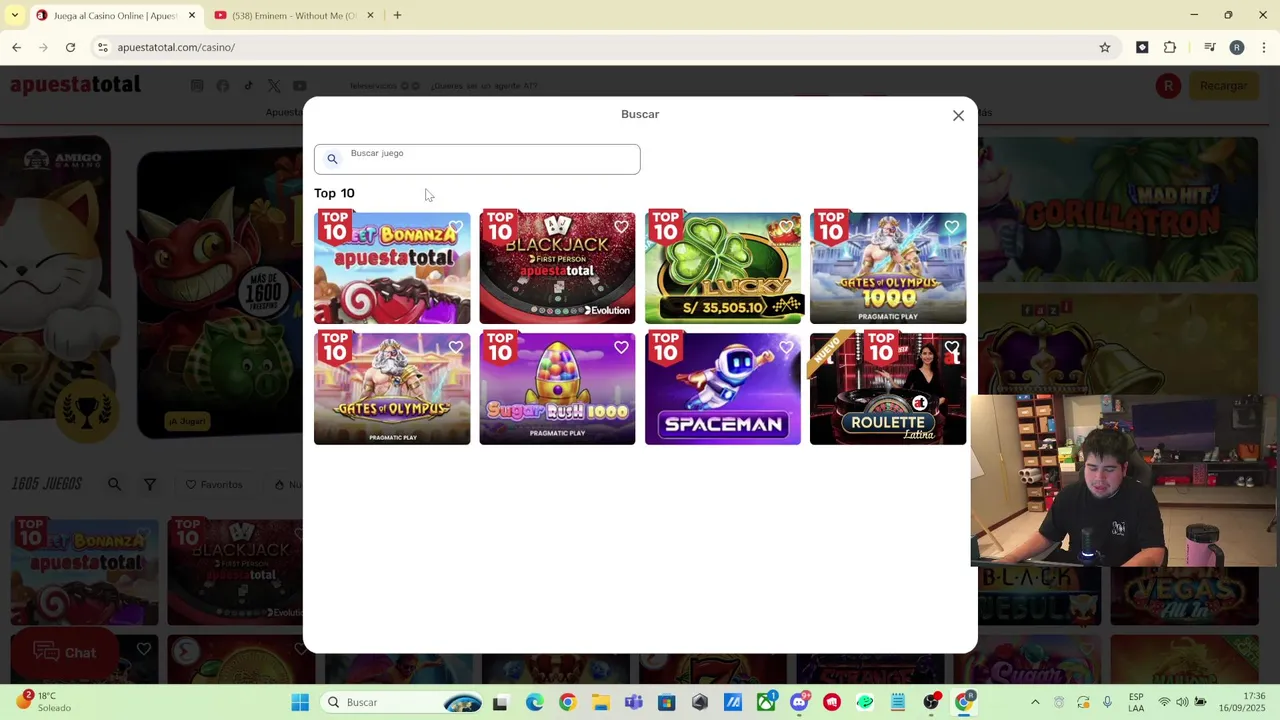
Task: Click the Sweet Bonanza tile behind dialog
Action: [85, 571]
